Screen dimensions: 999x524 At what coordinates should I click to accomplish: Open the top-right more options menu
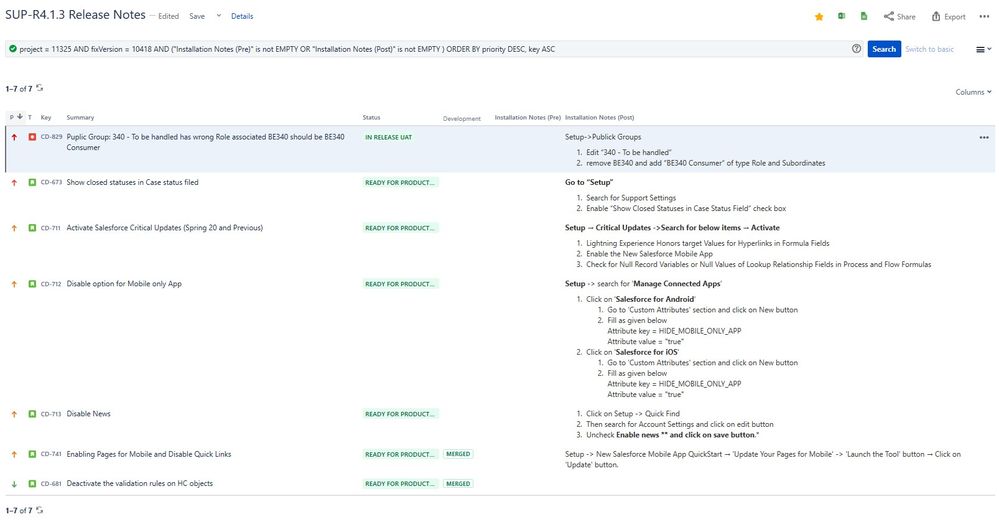[984, 17]
